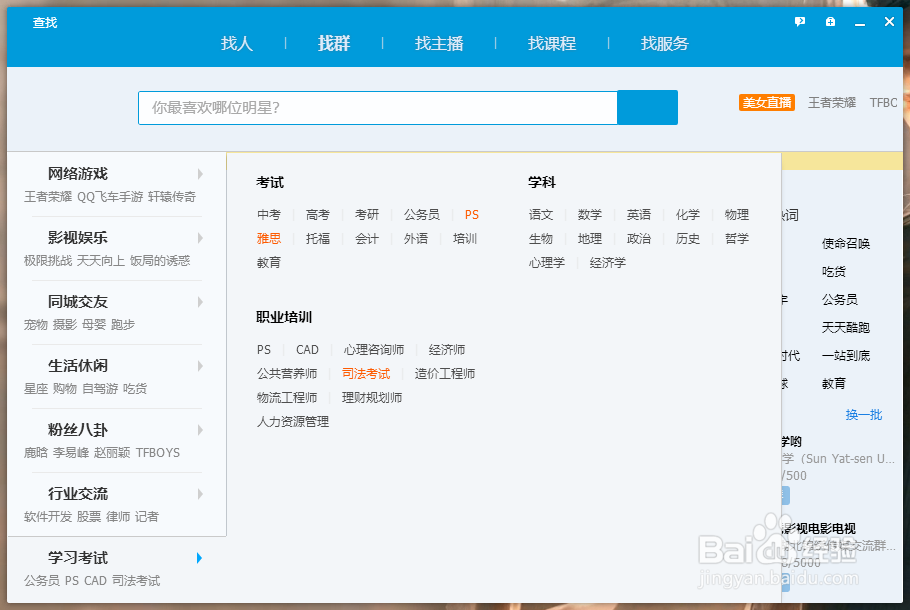
Task: Expand the 同城交友 category arrow
Action: pyautogui.click(x=200, y=301)
